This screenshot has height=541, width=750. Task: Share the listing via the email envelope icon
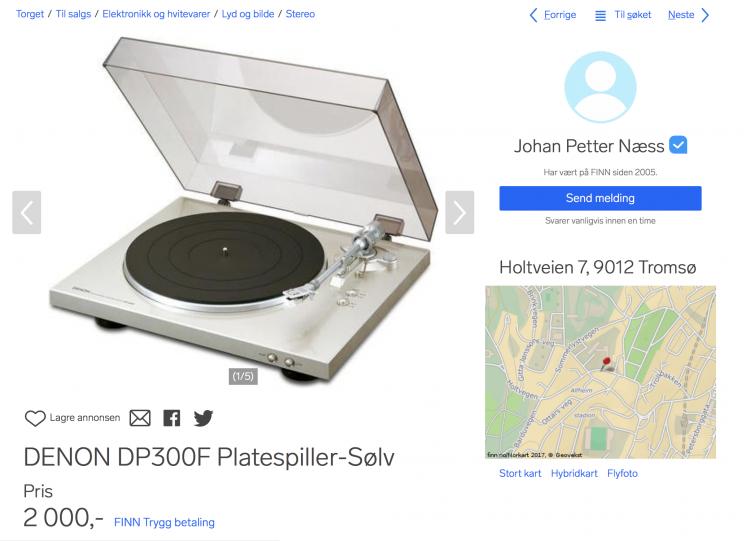pyautogui.click(x=140, y=419)
